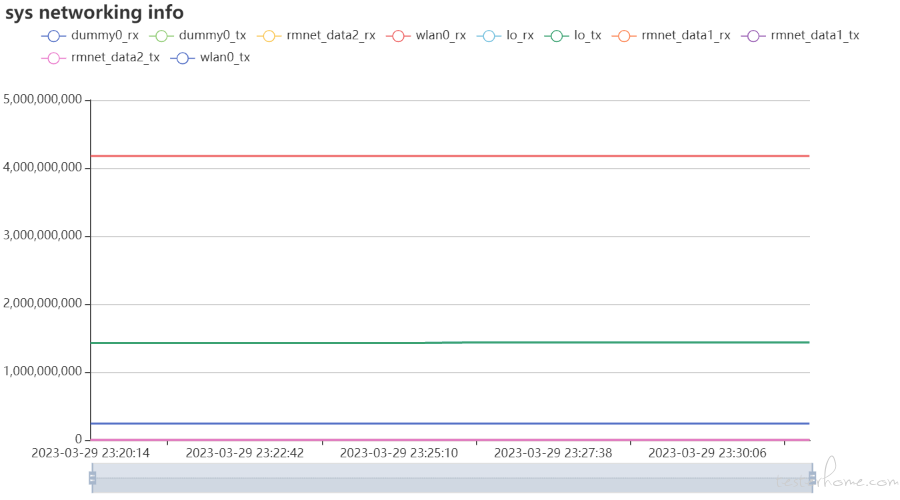Click the blue wlan0_tx line near the bottom
This screenshot has height=500, width=900.
tap(450, 424)
